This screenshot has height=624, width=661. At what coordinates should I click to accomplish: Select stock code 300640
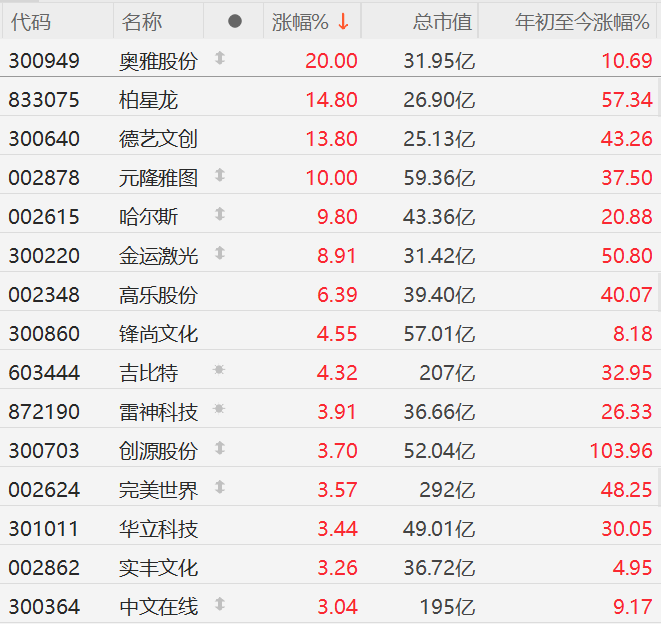44,139
